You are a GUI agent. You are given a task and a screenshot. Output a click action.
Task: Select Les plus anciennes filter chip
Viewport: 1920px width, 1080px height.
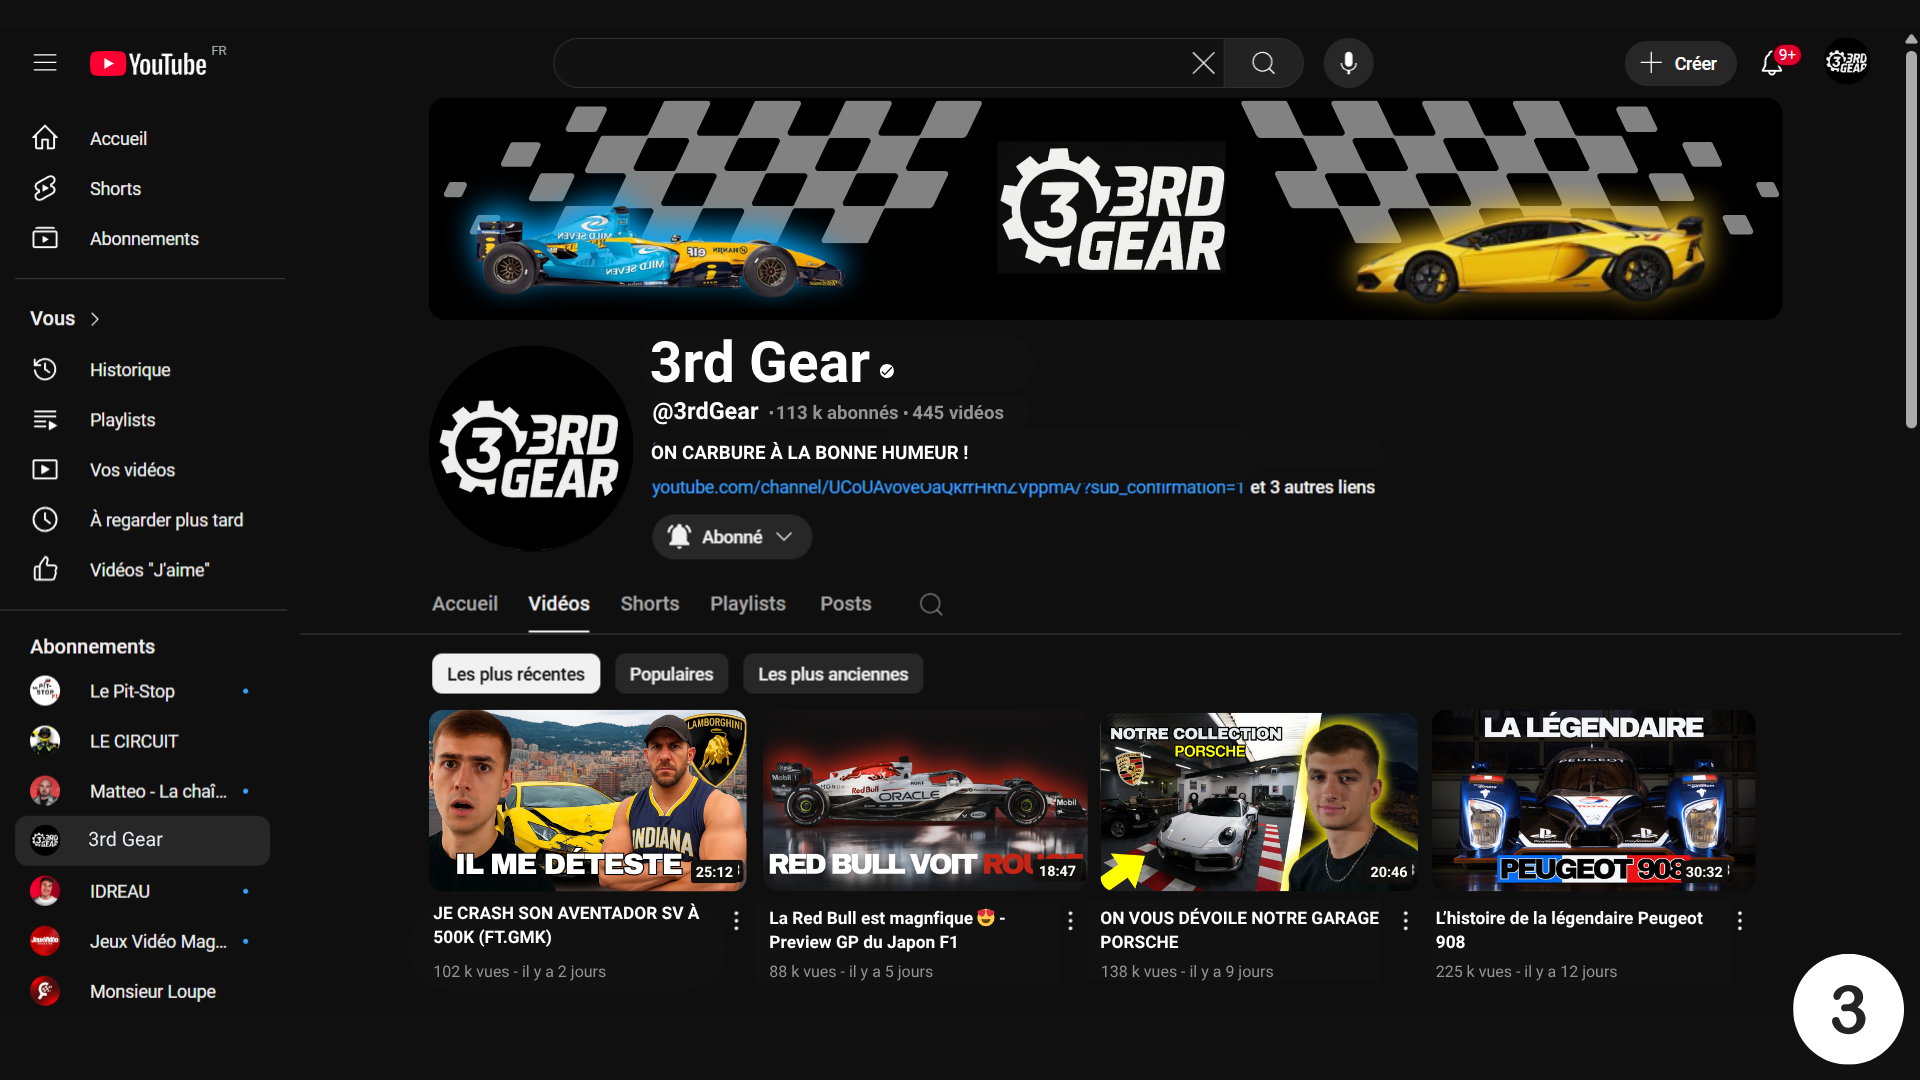click(x=833, y=674)
